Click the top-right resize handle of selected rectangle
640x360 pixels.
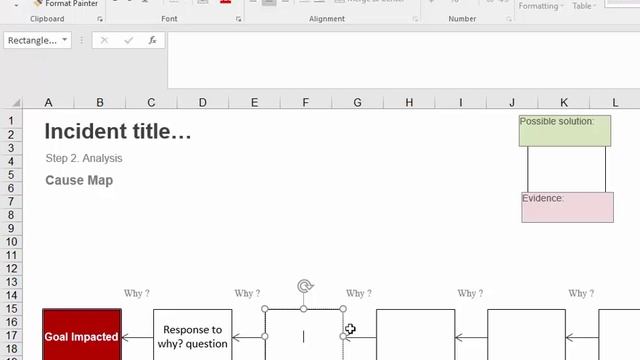coord(343,309)
